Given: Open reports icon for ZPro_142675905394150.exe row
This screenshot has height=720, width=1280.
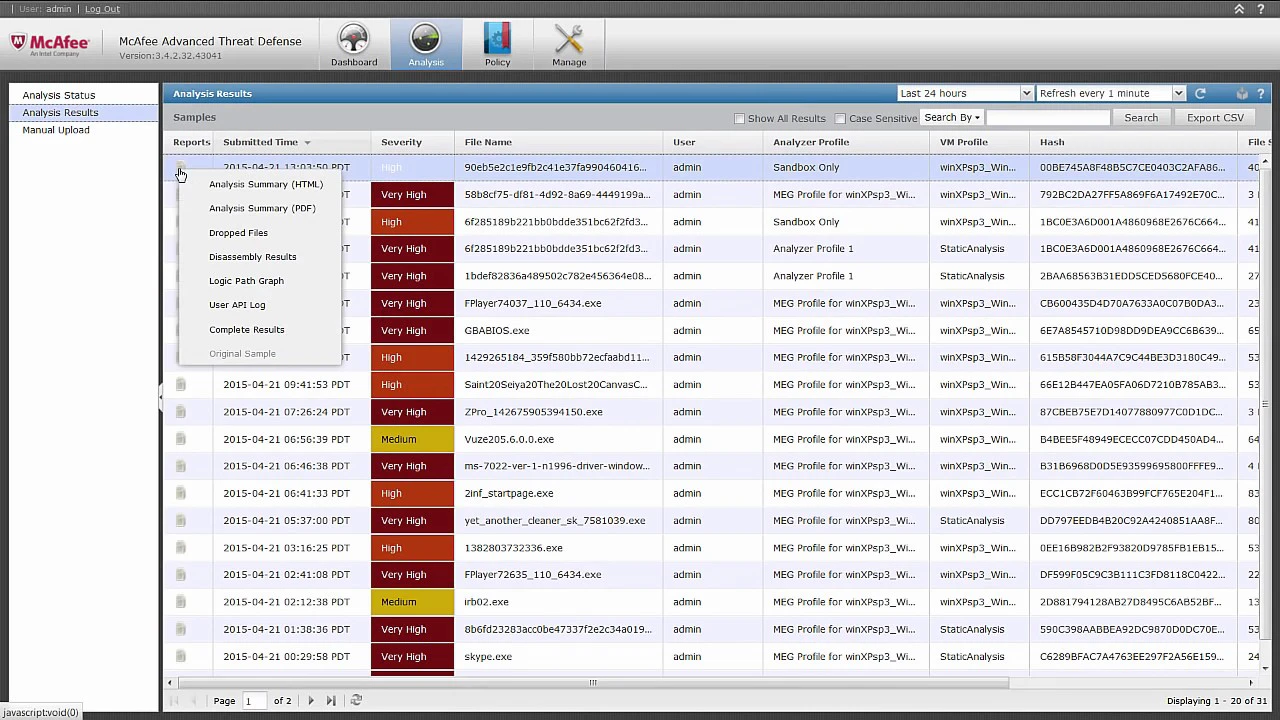Looking at the screenshot, I should [181, 411].
